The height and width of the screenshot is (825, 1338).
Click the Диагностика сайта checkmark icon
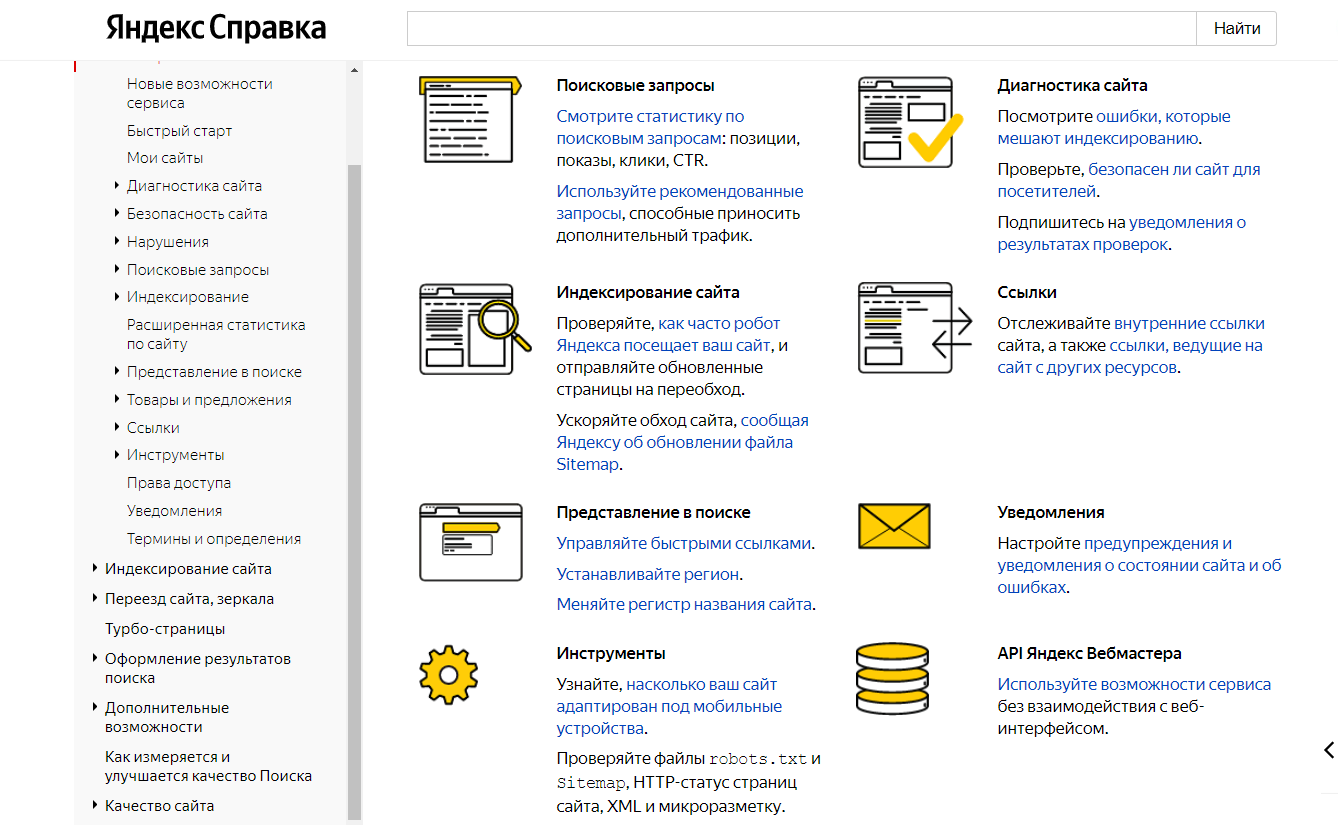[x=910, y=122]
